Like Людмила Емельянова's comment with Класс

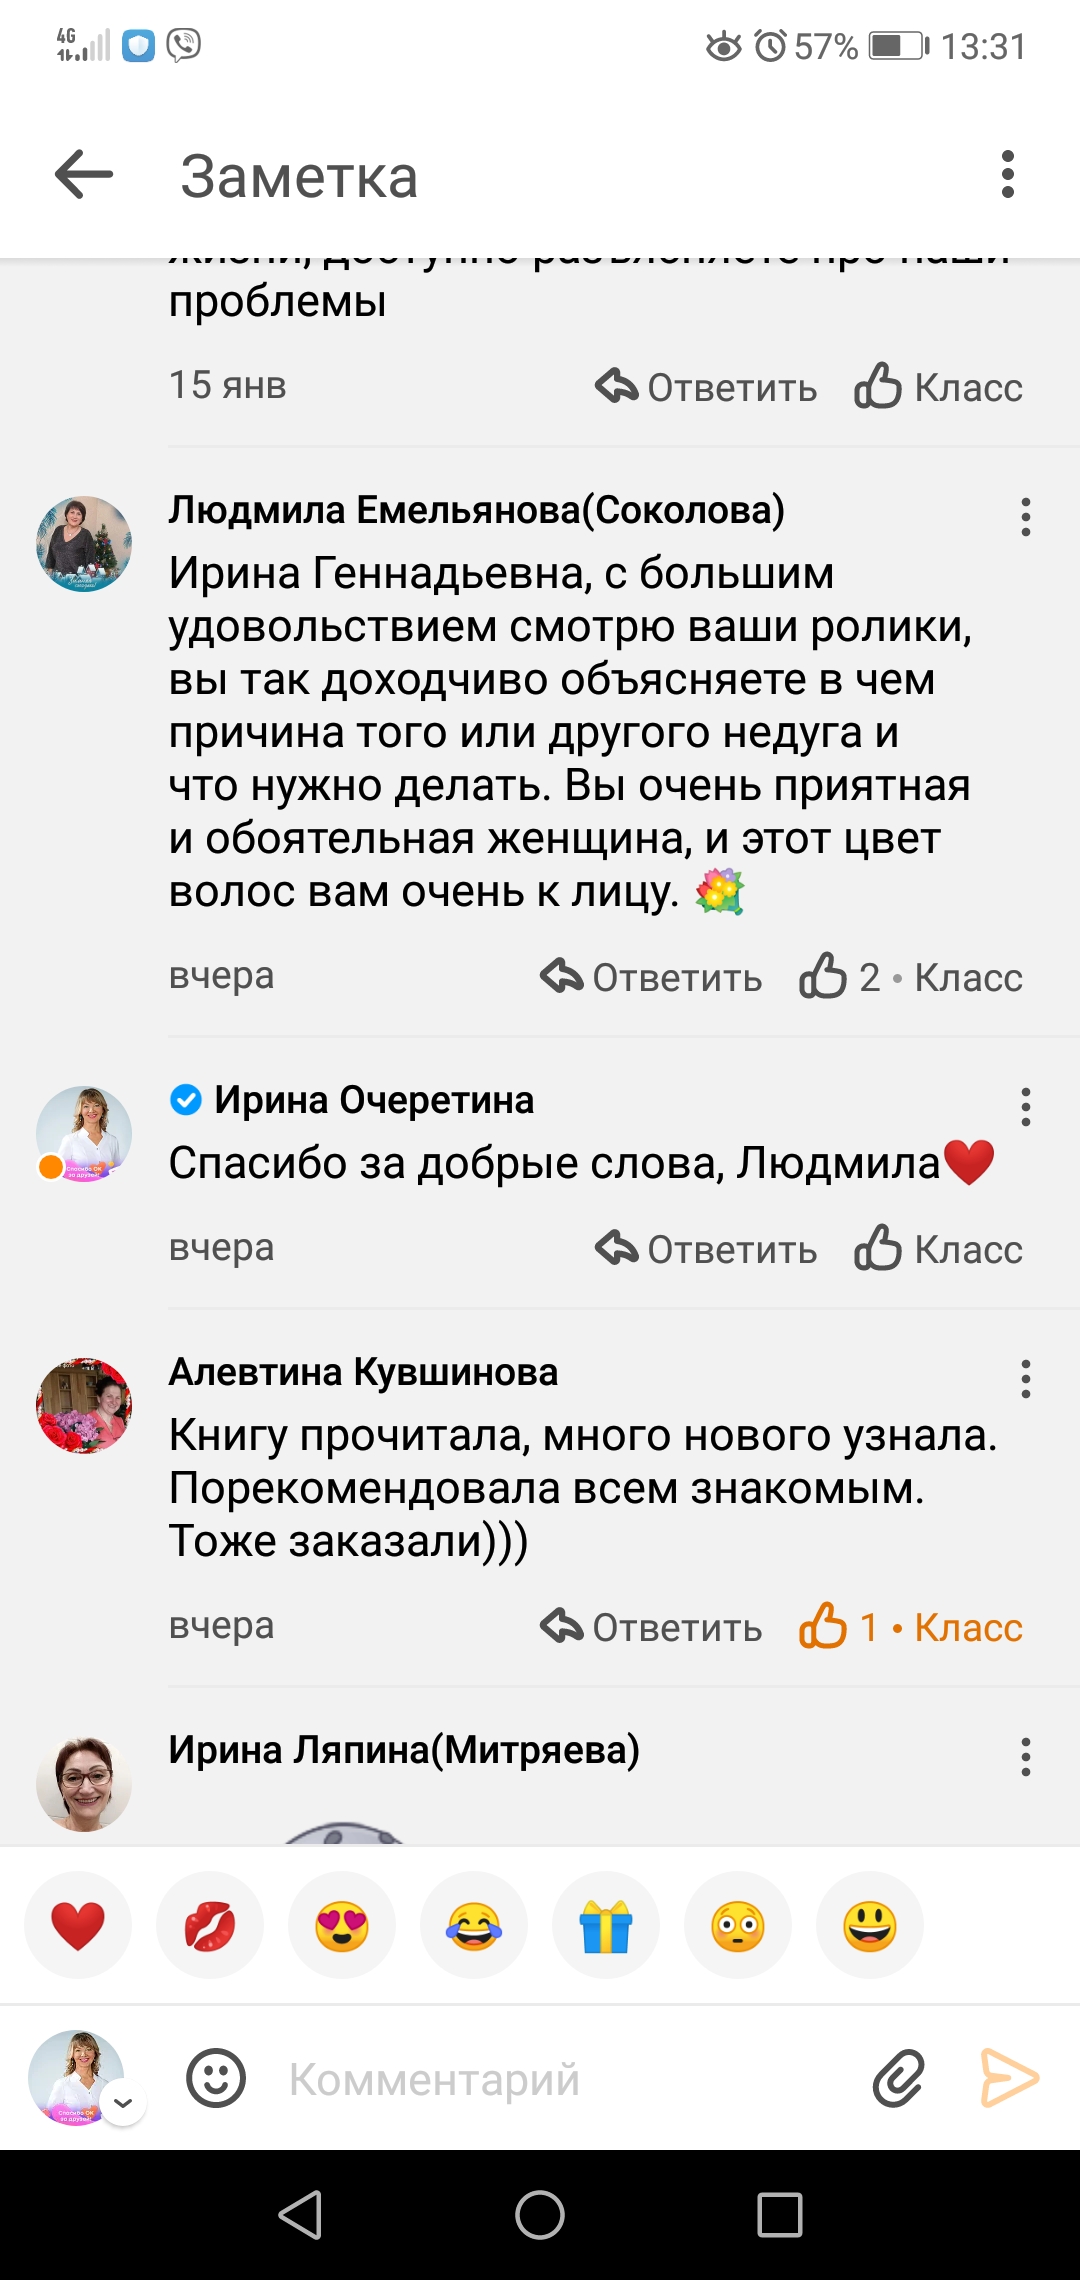(910, 977)
